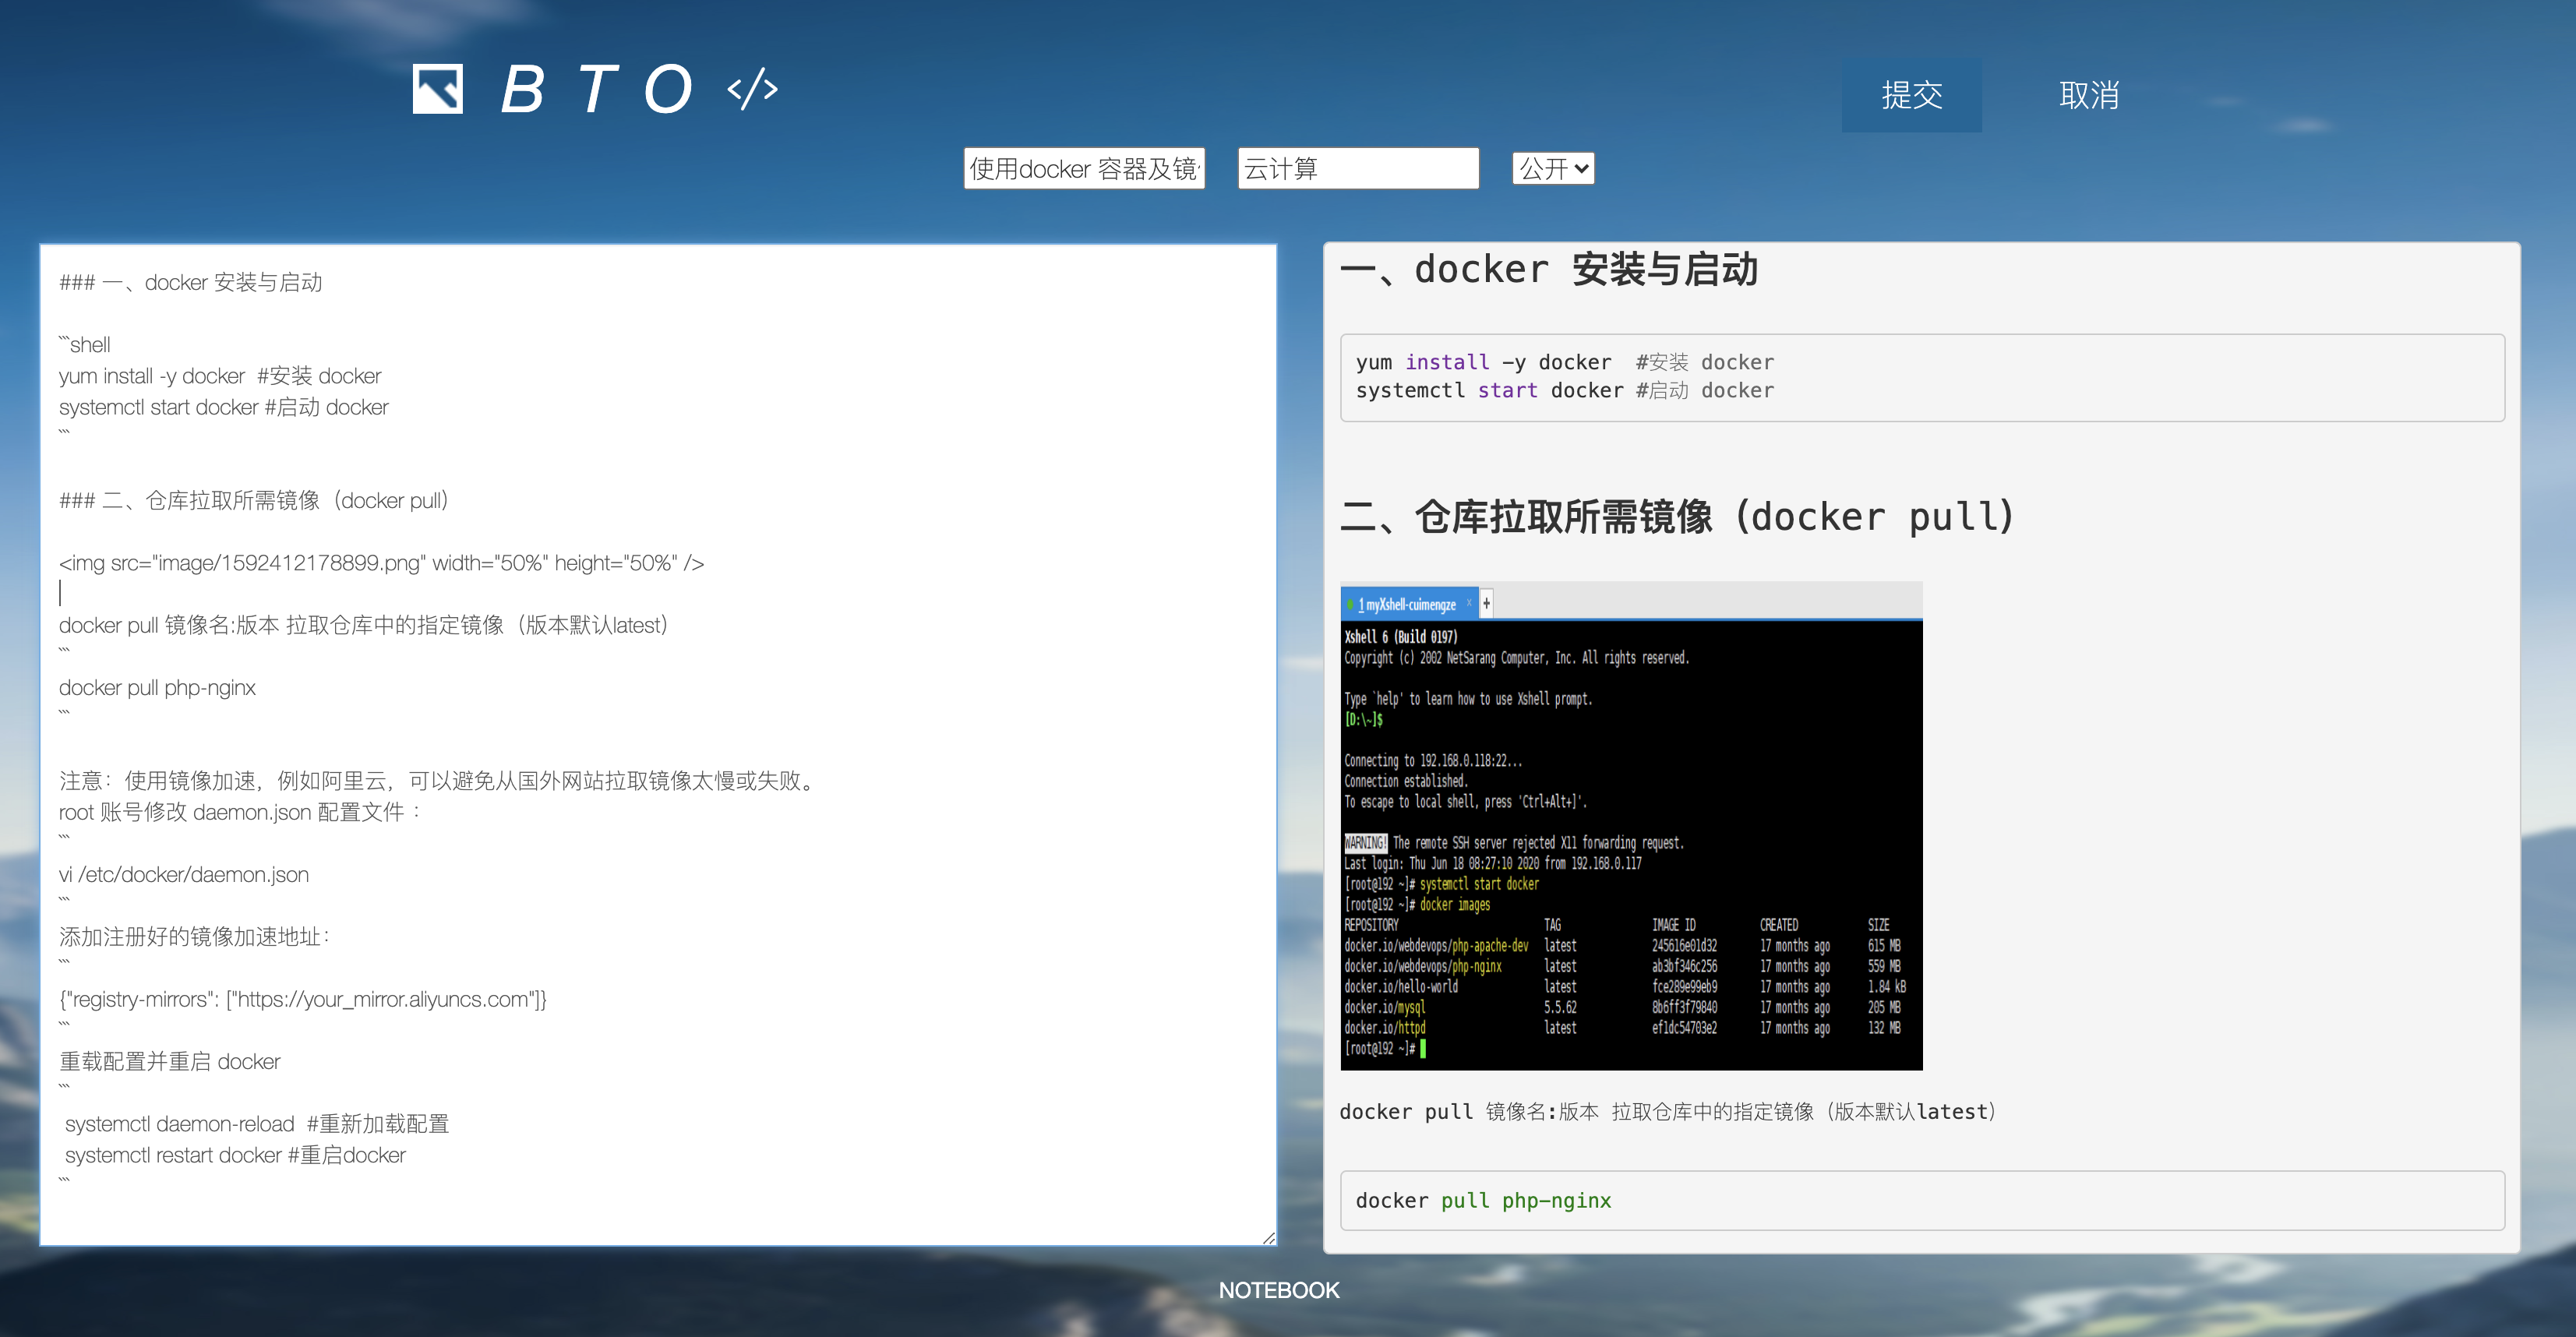Click the img src tag line in editor

tap(381, 563)
